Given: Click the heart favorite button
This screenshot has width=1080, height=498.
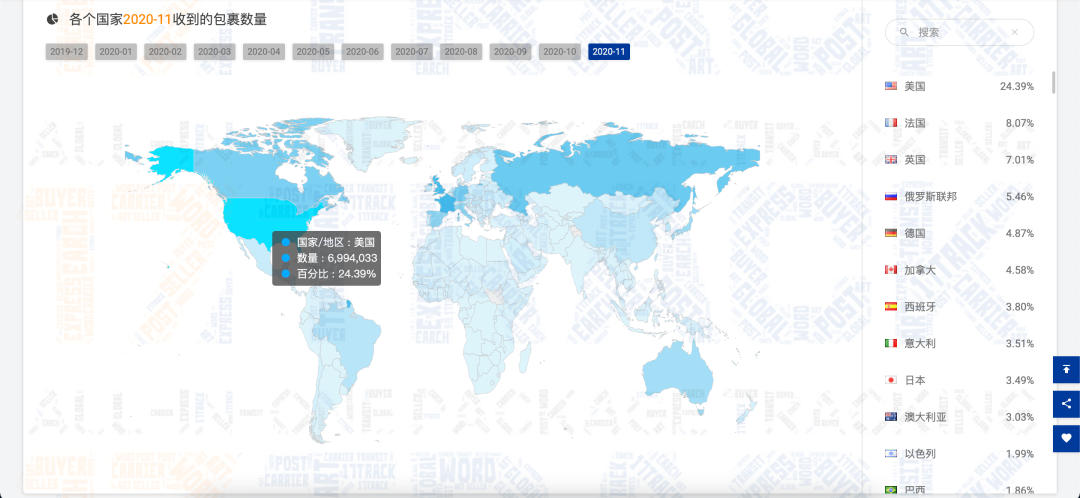Looking at the screenshot, I should pos(1066,438).
